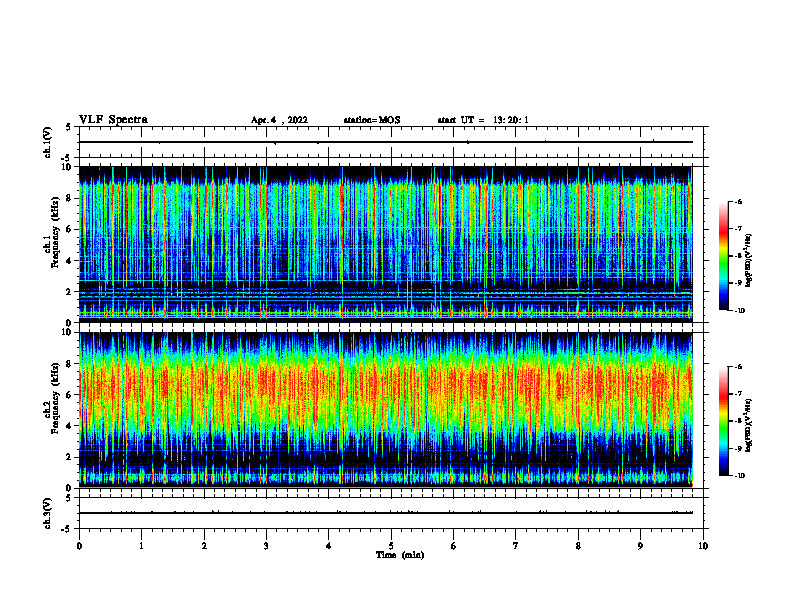Click the "ch.3(V)" axis label
Viewport: 792px width, 612px height.
coord(48,513)
